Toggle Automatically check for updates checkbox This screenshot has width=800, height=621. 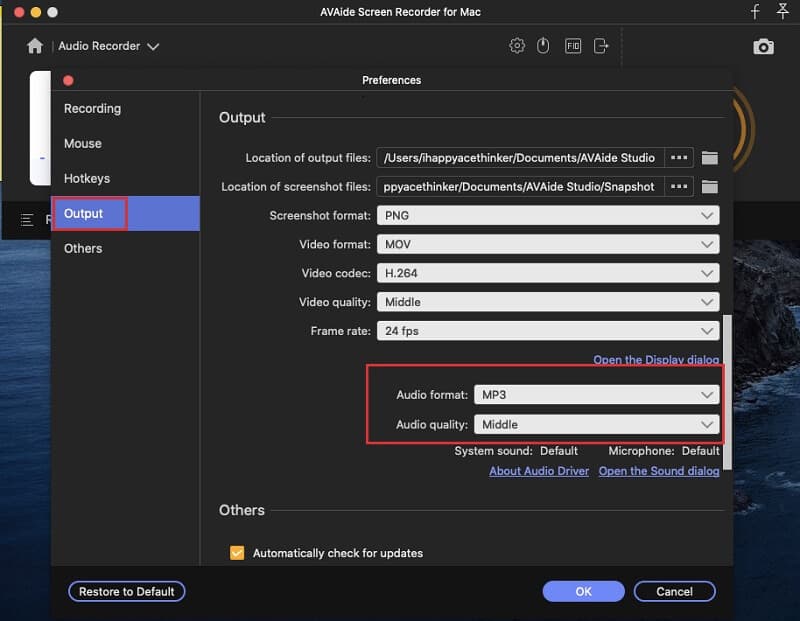[237, 553]
